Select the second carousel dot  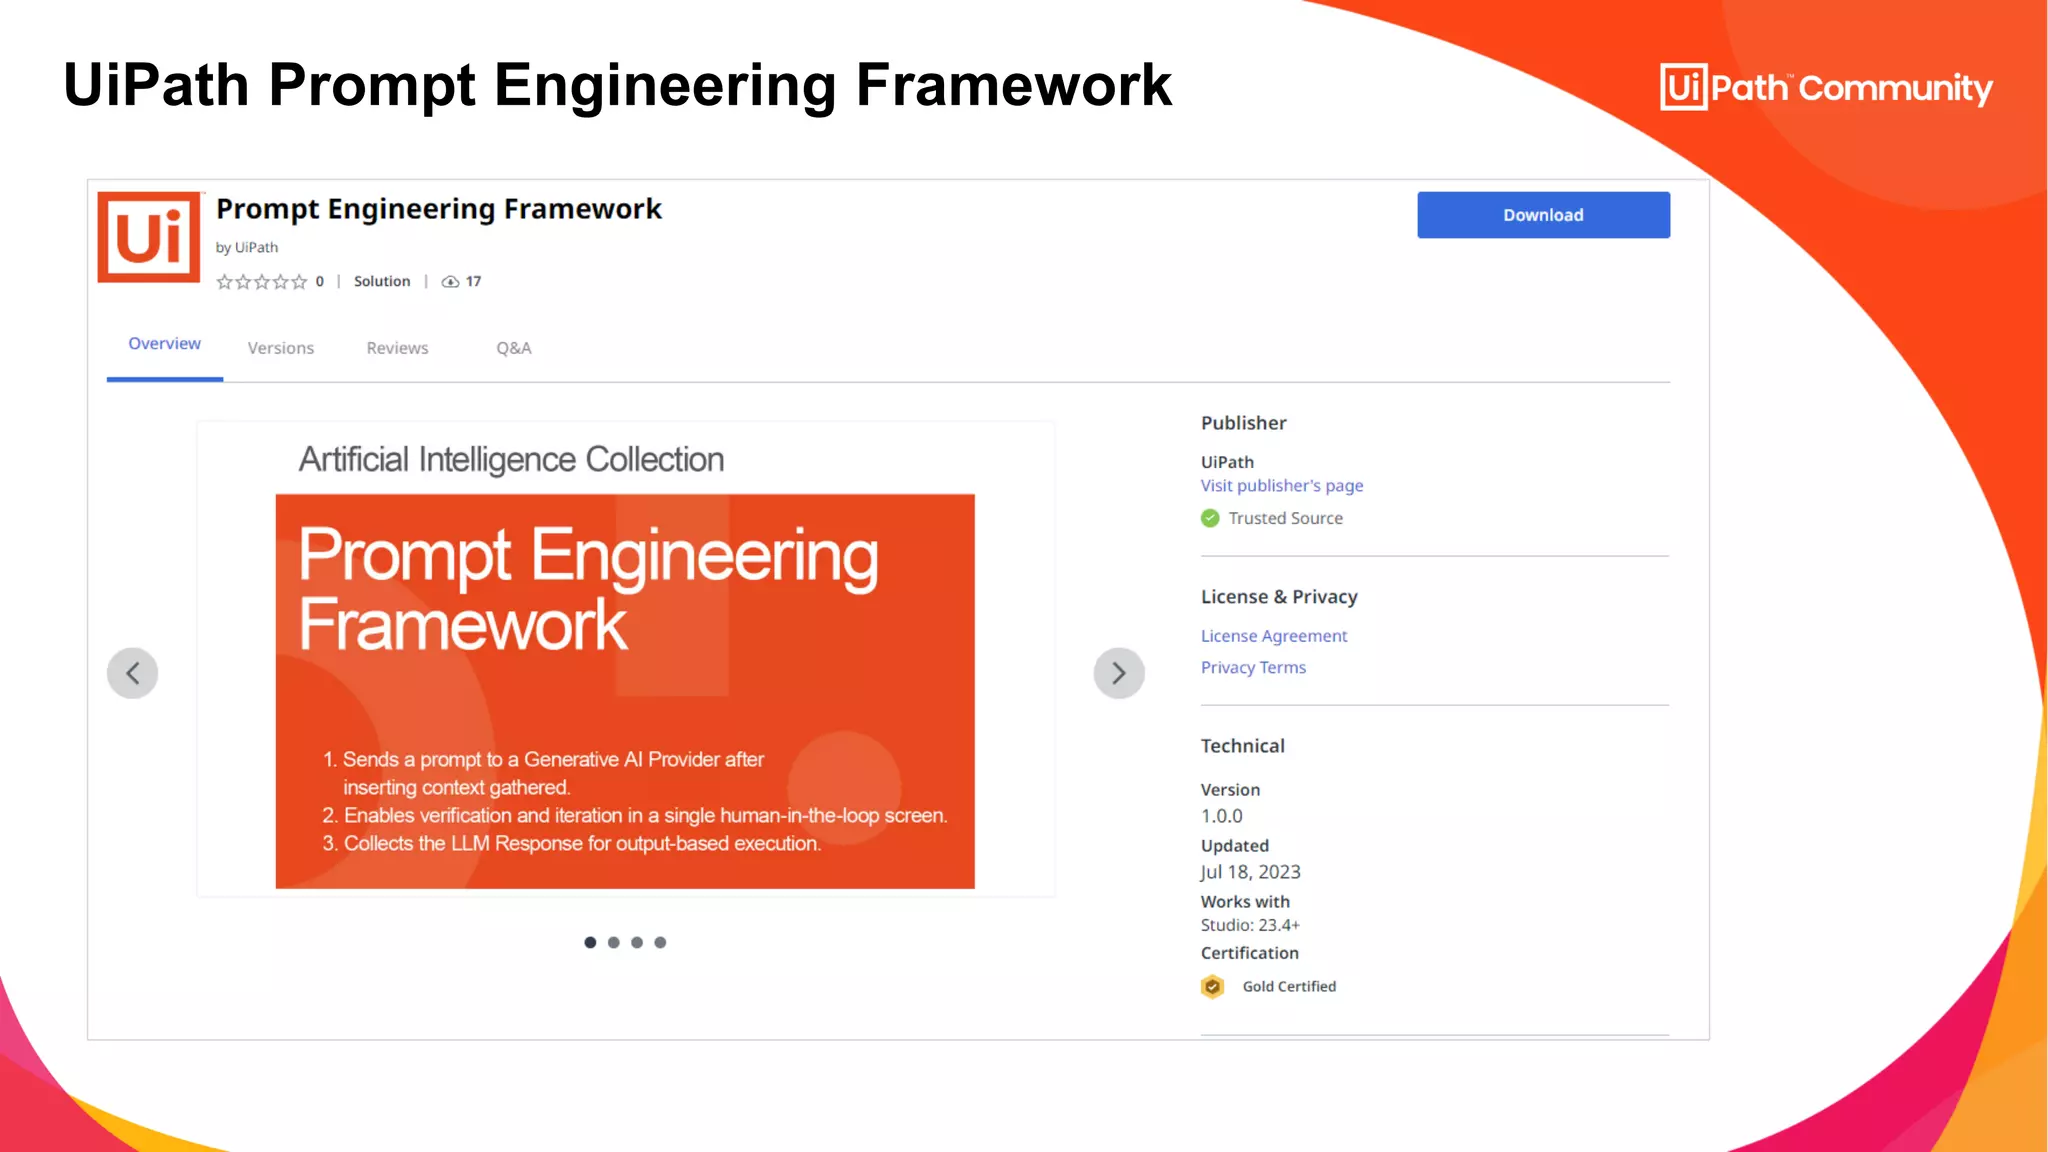coord(613,942)
